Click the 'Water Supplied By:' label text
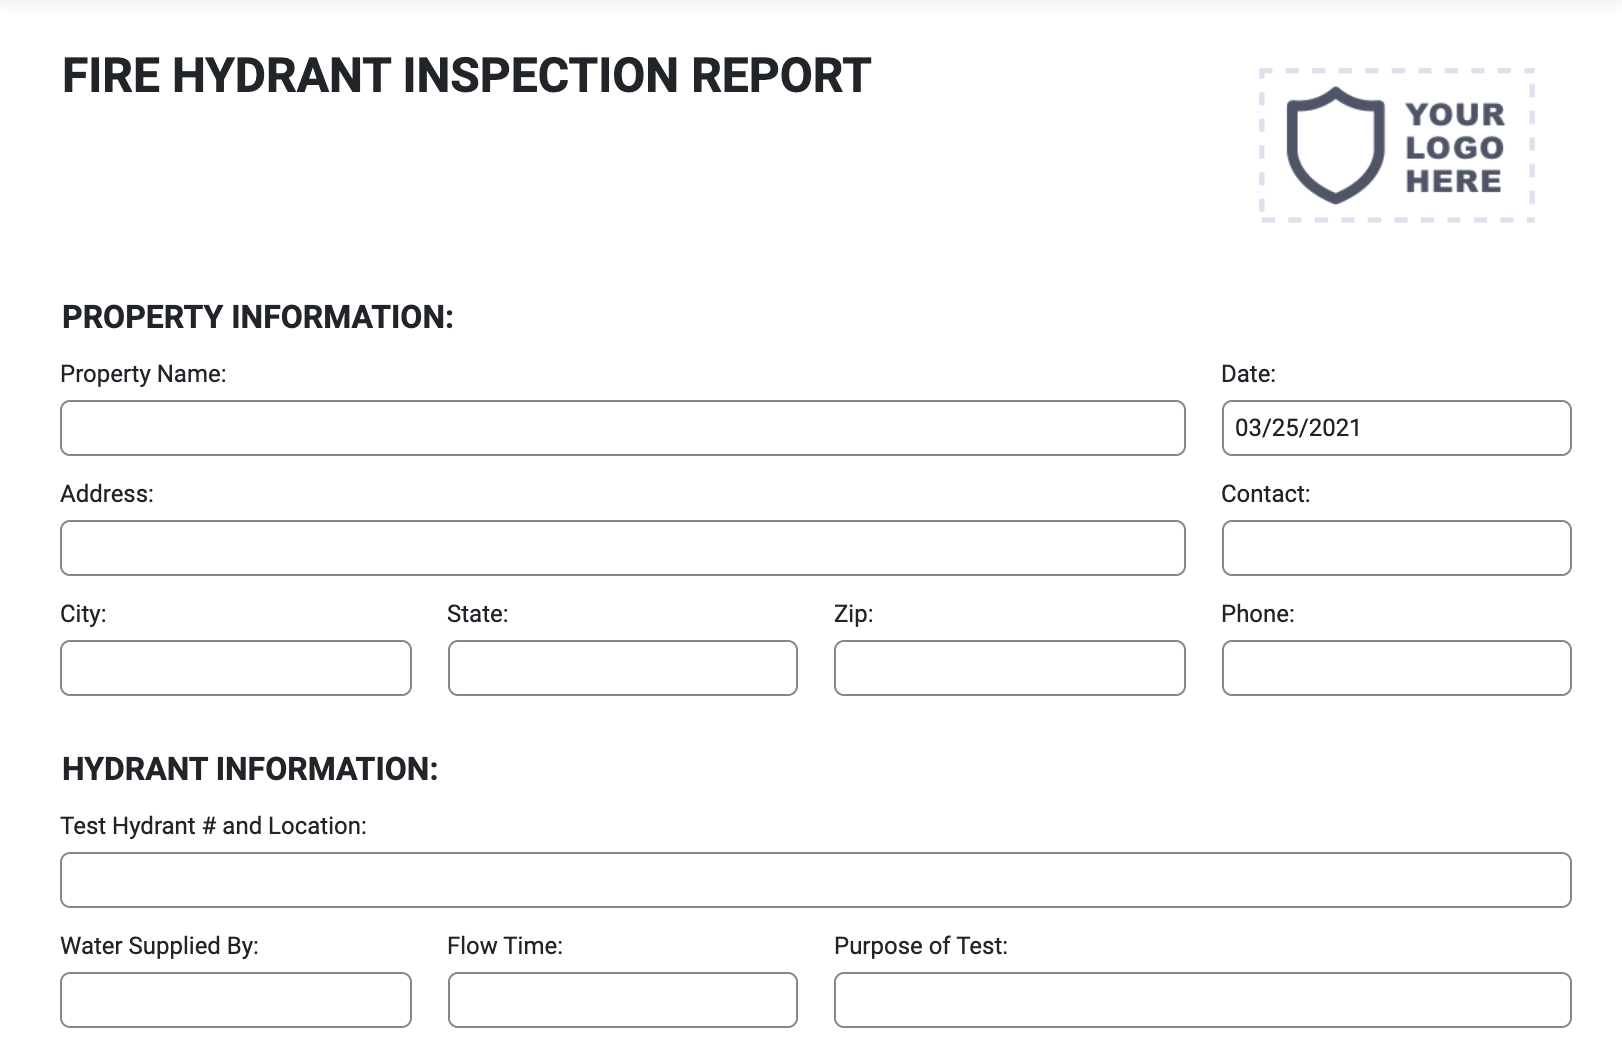Viewport: 1622px width, 1046px height. (x=159, y=946)
